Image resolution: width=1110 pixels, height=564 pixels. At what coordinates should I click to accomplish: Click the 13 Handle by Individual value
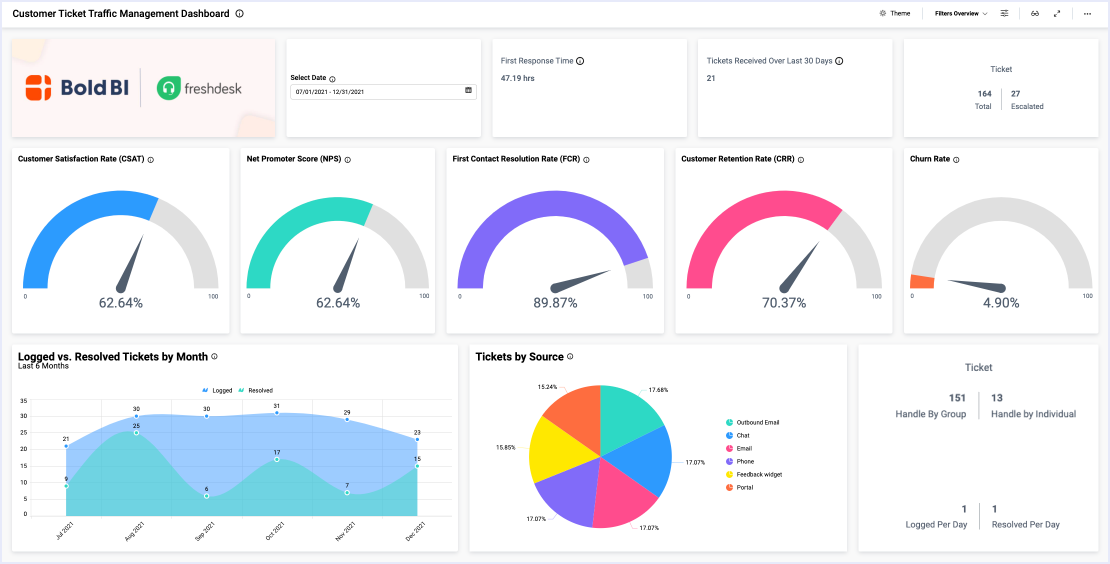click(997, 398)
